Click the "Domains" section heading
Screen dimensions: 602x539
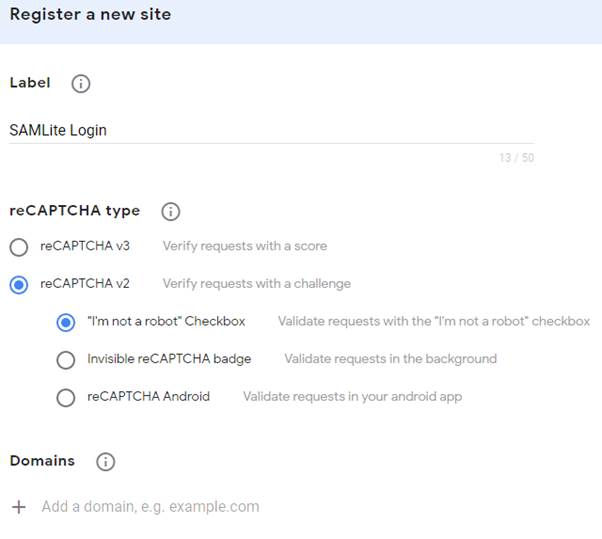click(x=42, y=461)
